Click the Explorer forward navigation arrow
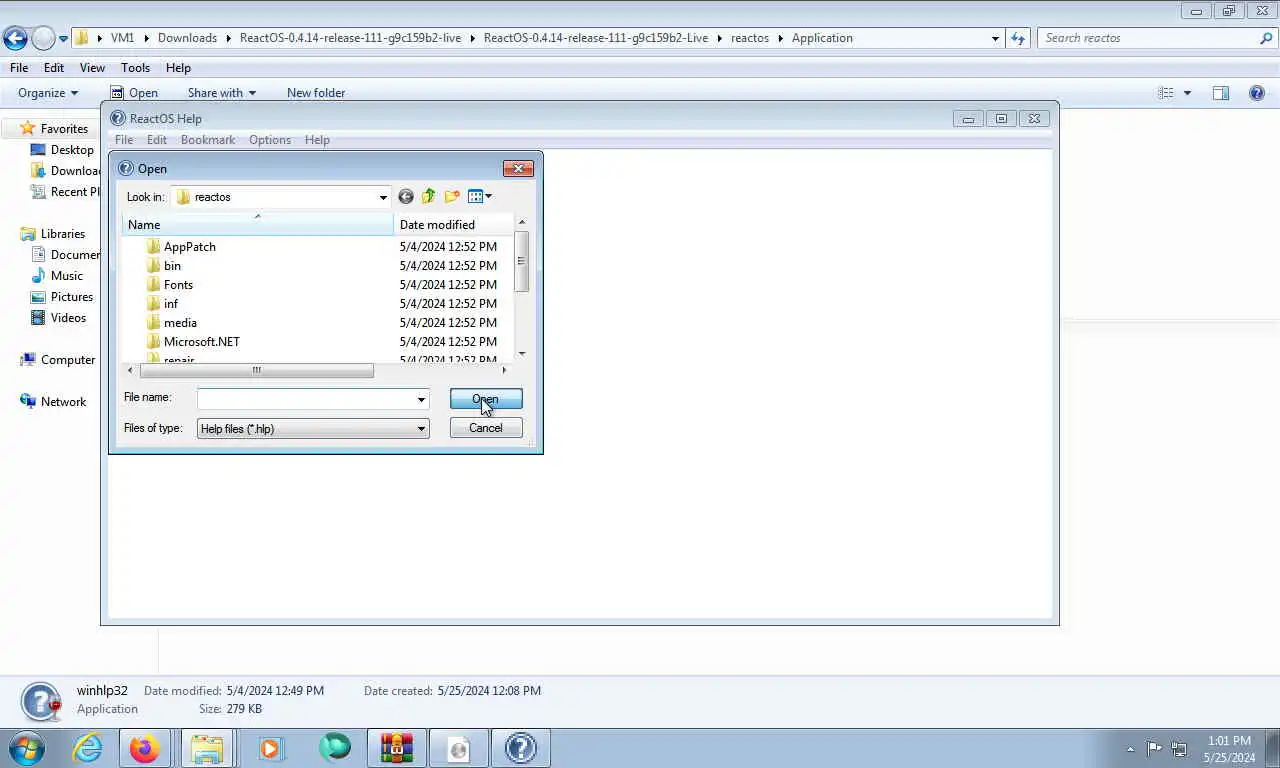 click(43, 39)
